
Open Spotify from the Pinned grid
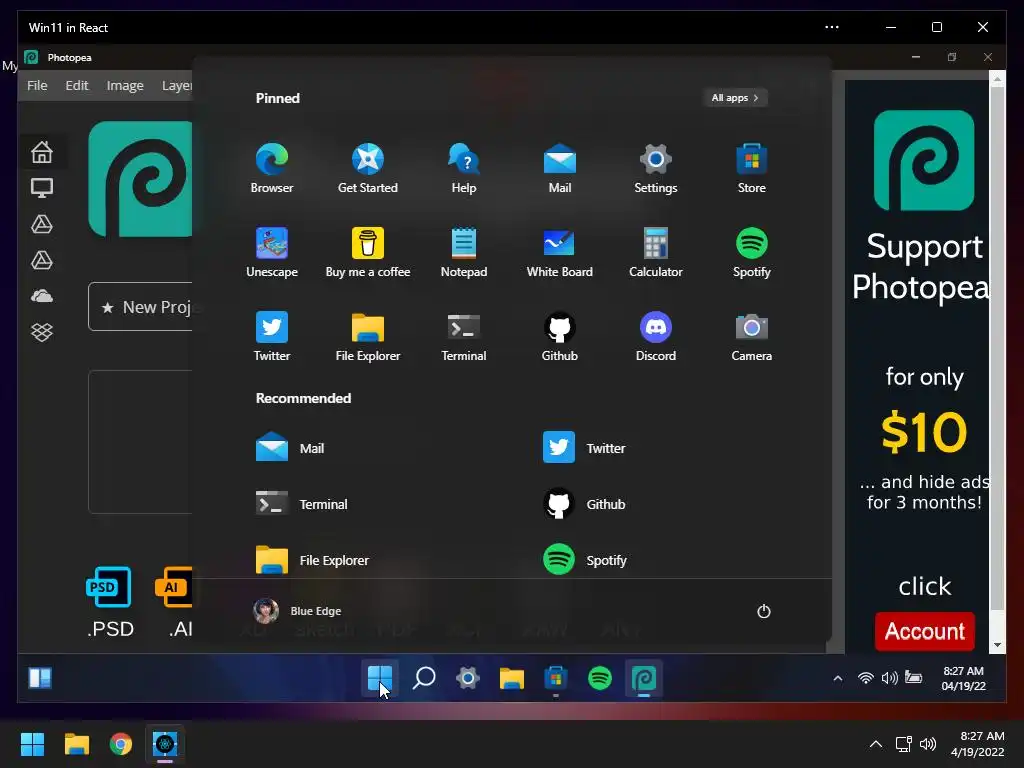(x=752, y=252)
